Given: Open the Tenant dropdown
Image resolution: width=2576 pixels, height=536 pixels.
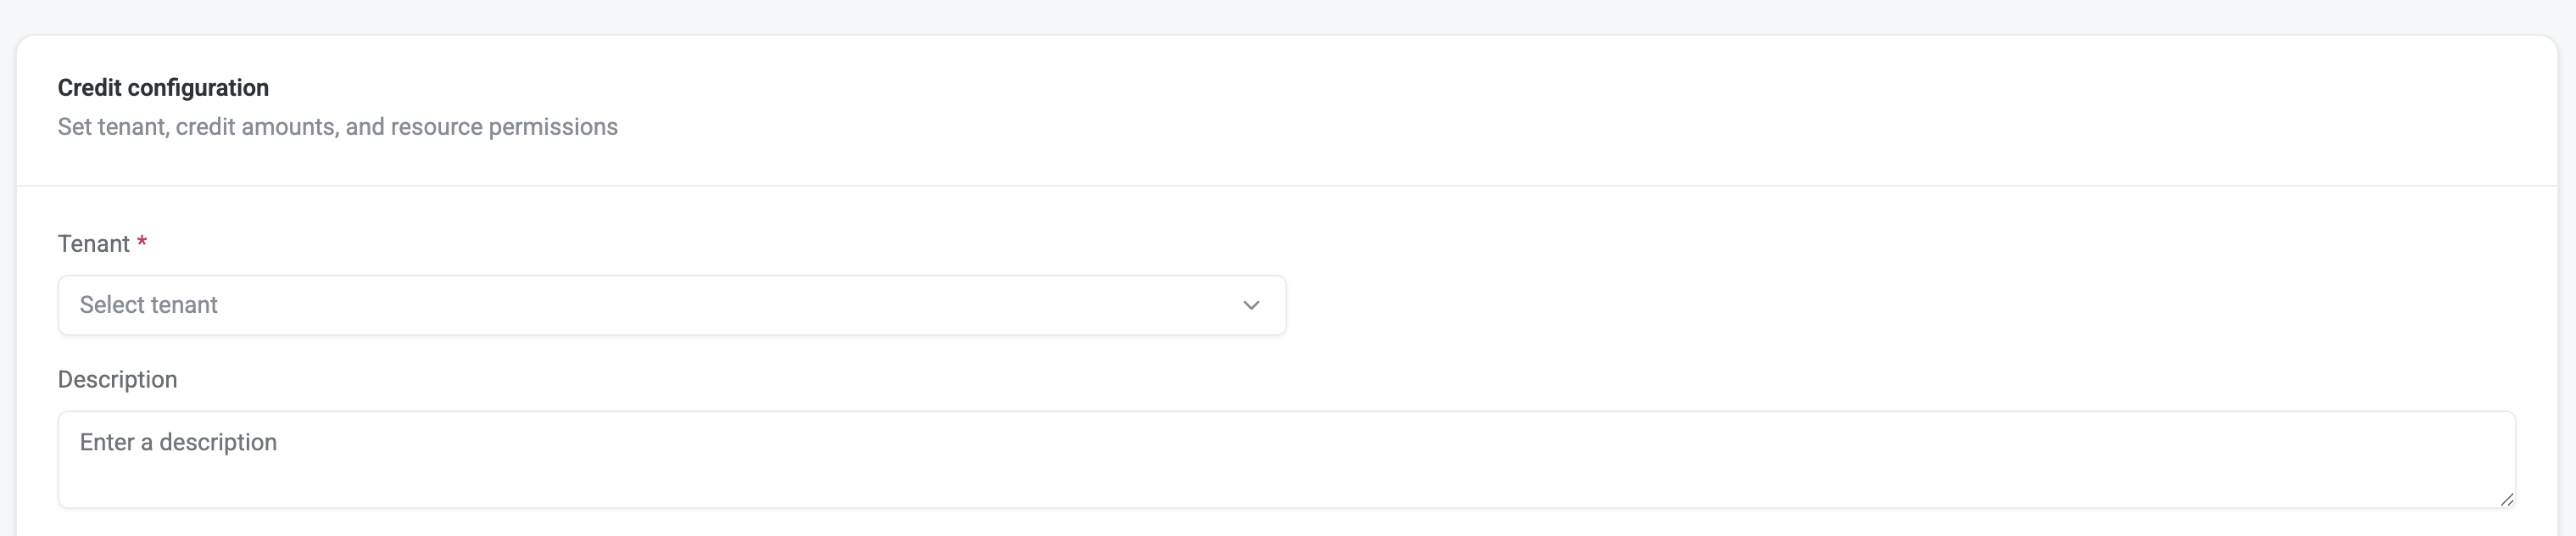Looking at the screenshot, I should 671,305.
